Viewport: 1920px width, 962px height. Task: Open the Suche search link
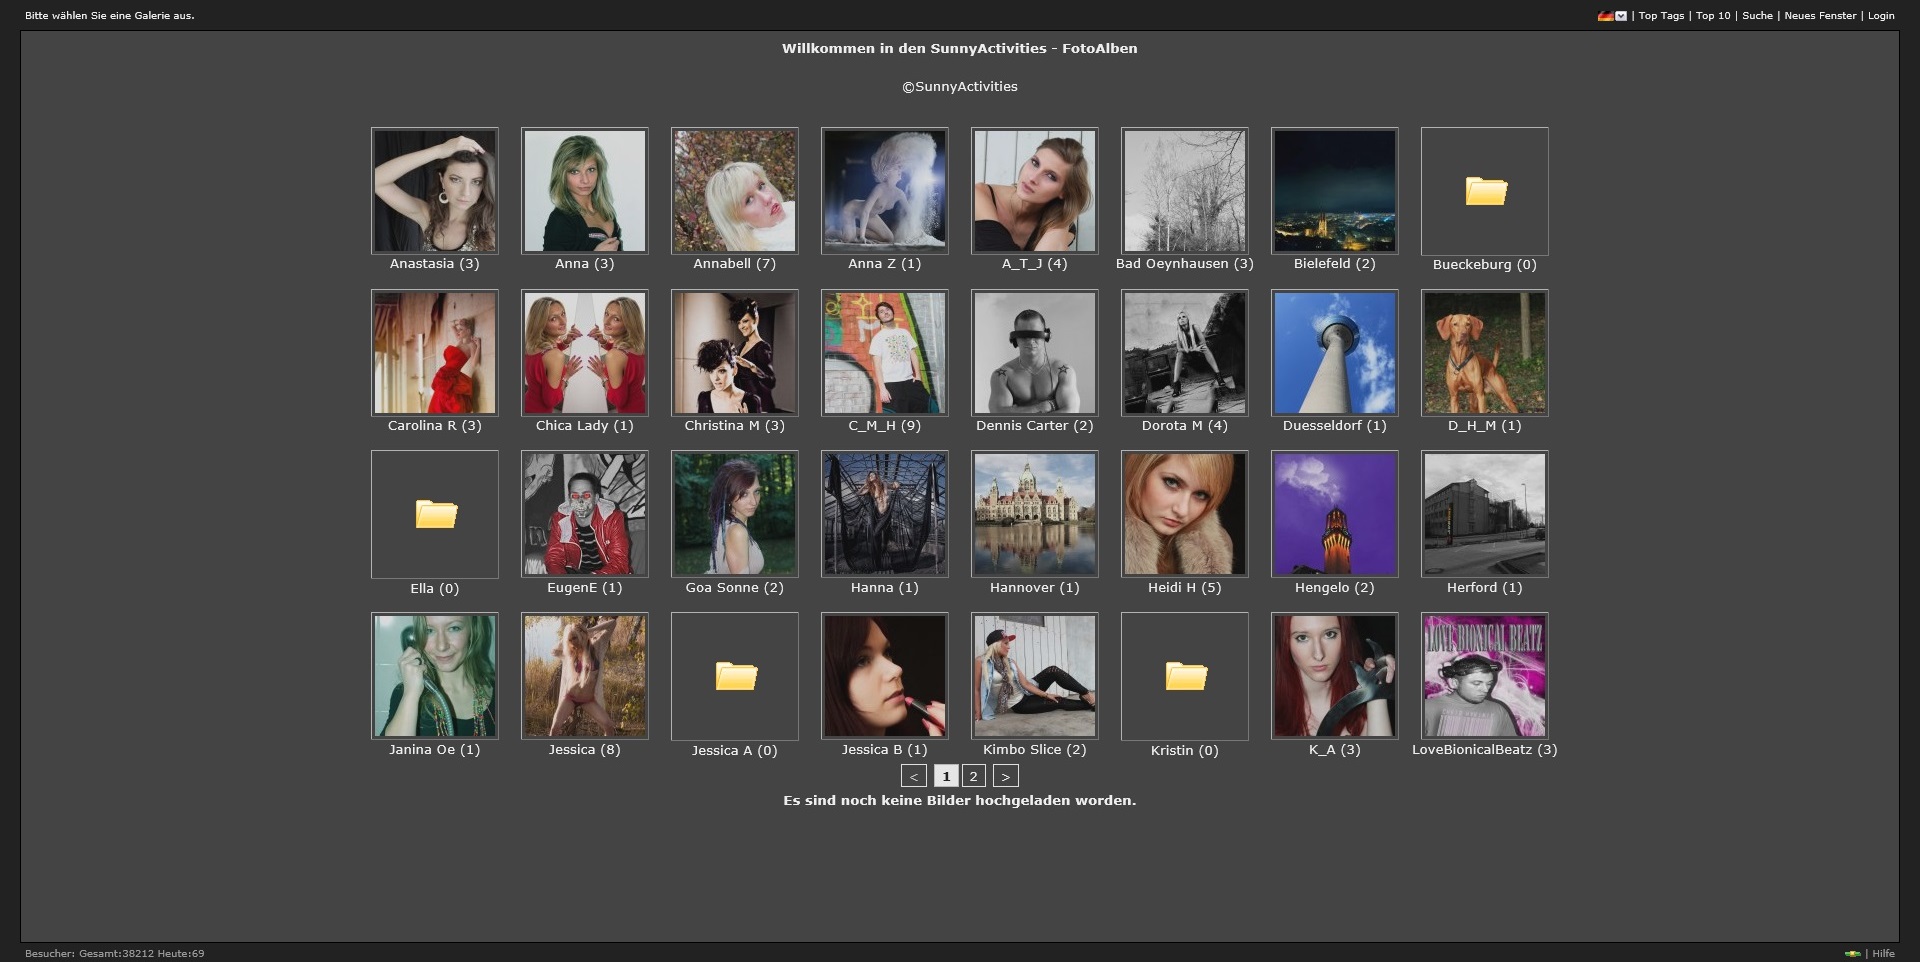(1757, 16)
